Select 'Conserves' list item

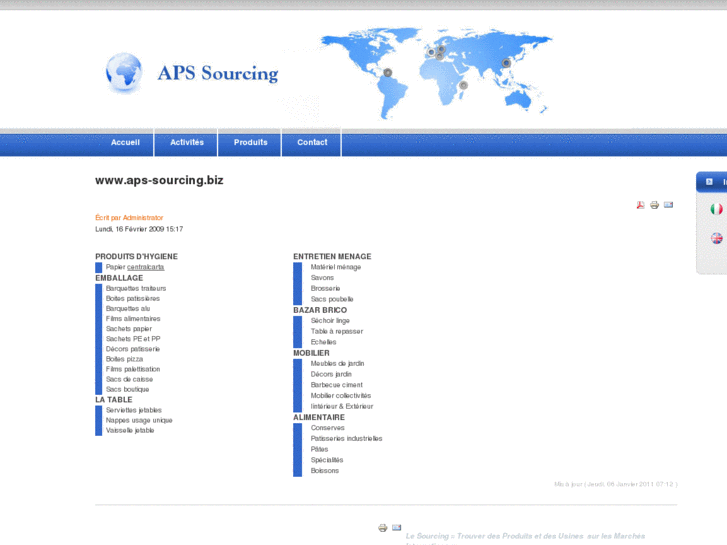point(327,428)
